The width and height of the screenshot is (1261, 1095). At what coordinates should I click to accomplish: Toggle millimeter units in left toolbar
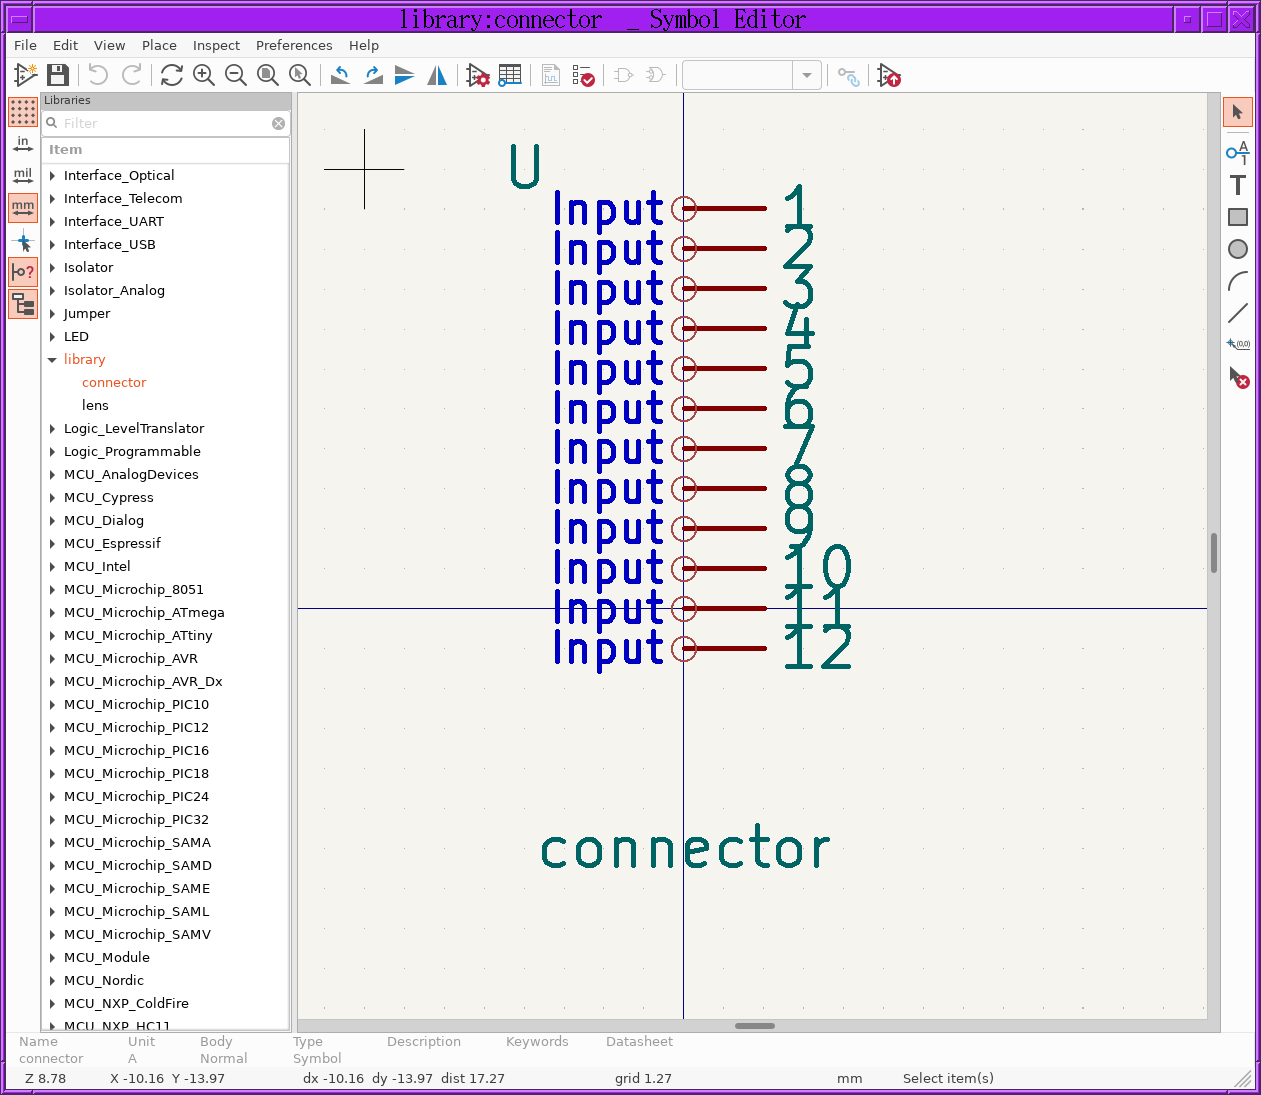[x=22, y=207]
